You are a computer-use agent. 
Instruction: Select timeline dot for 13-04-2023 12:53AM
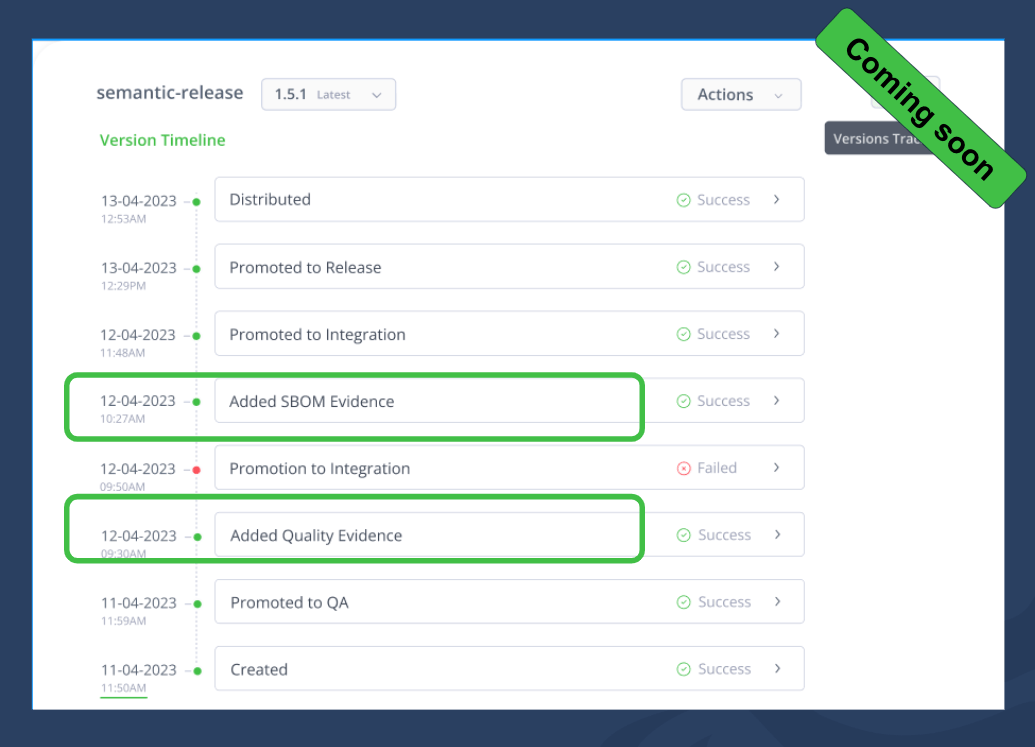196,202
